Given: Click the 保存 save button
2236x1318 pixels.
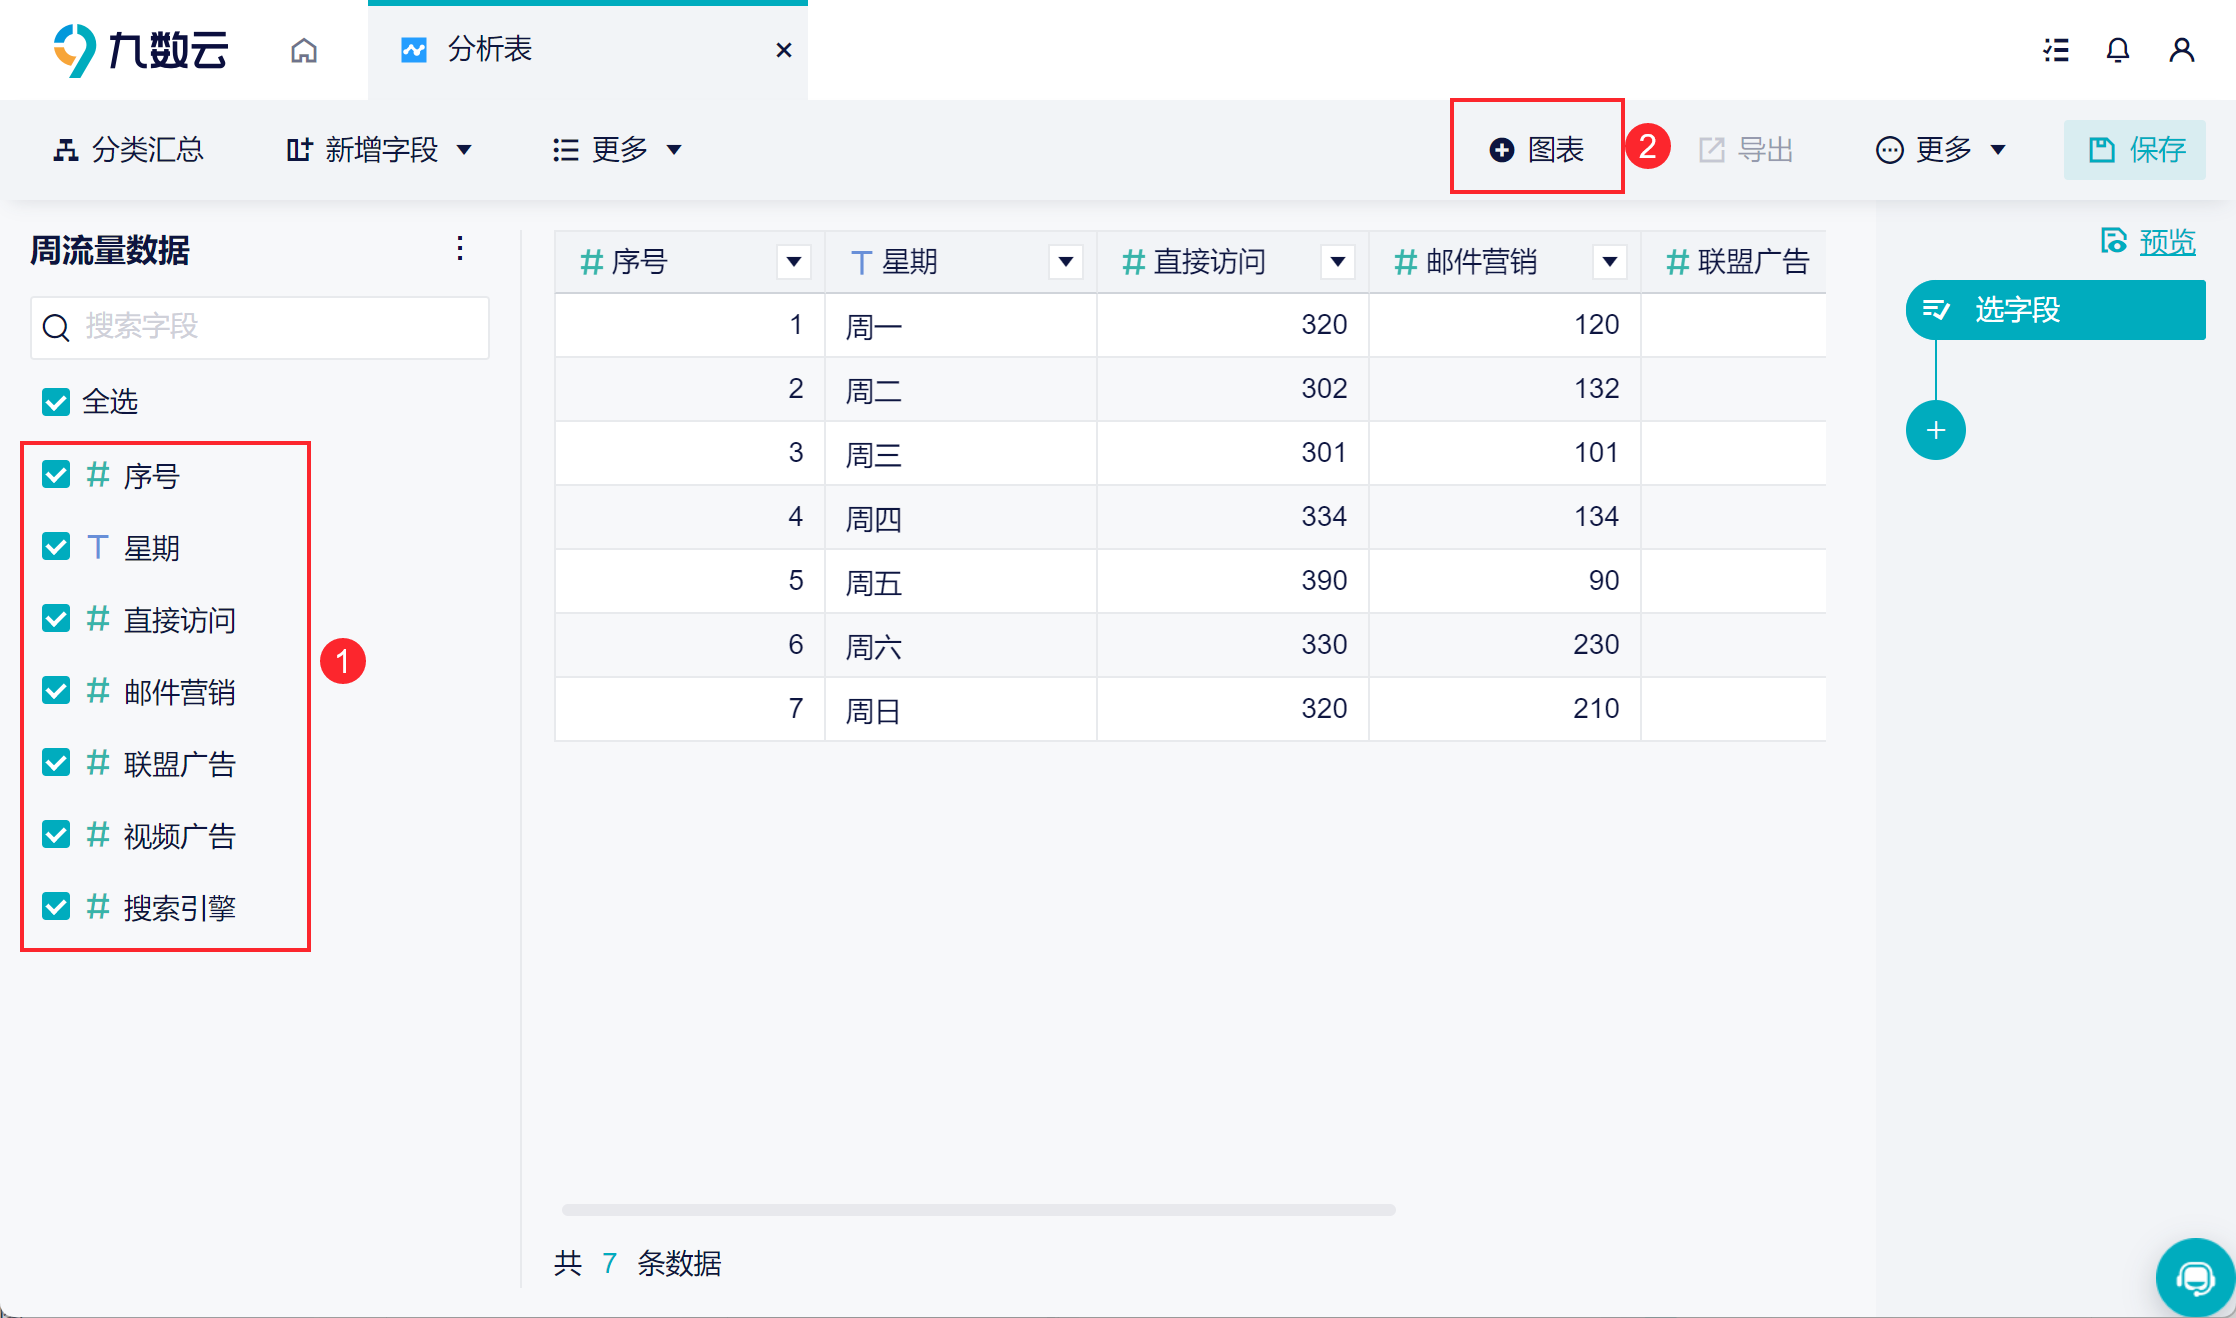Looking at the screenshot, I should tap(2135, 150).
